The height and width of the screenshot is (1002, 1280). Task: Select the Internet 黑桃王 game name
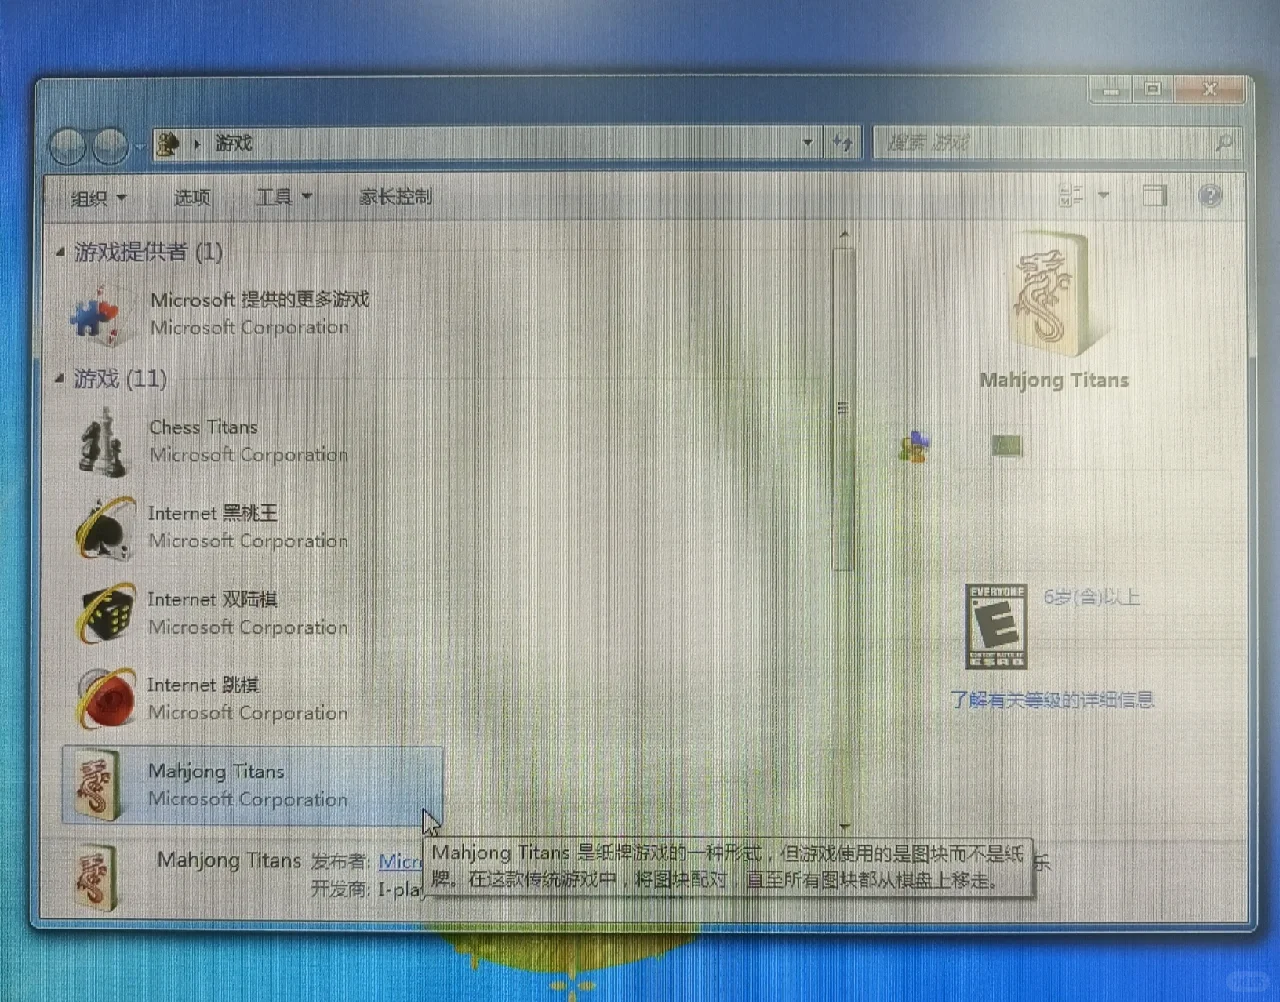(212, 513)
